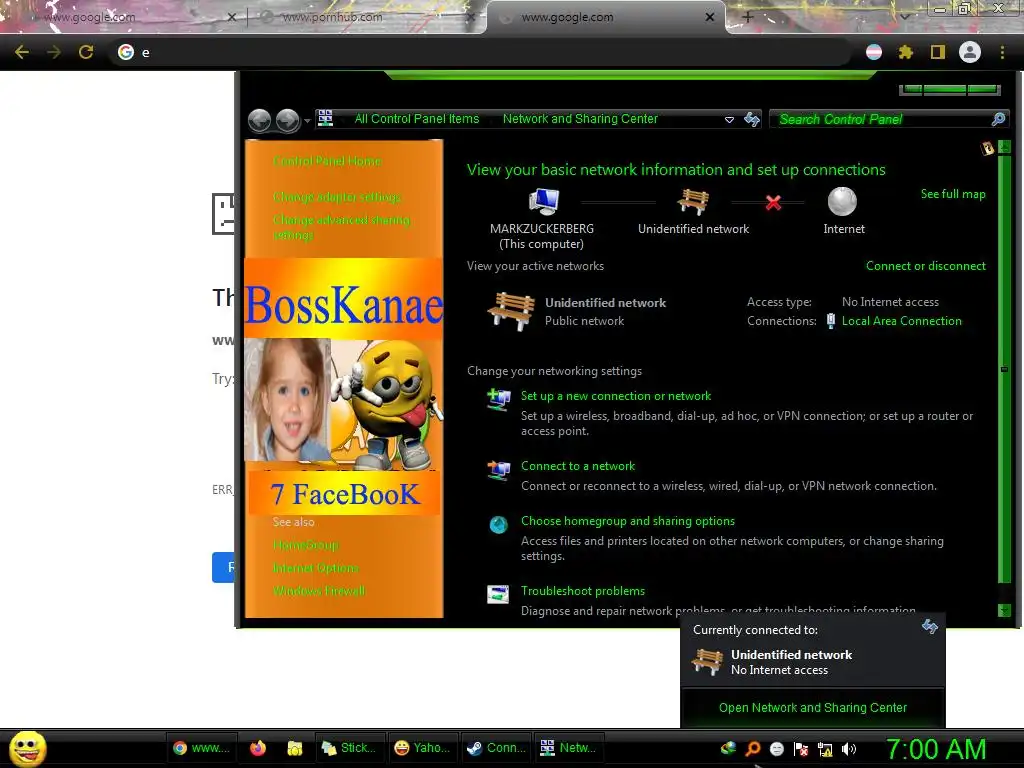Open Windows Firewall under See also
Image resolution: width=1024 pixels, height=768 pixels.
(x=319, y=591)
